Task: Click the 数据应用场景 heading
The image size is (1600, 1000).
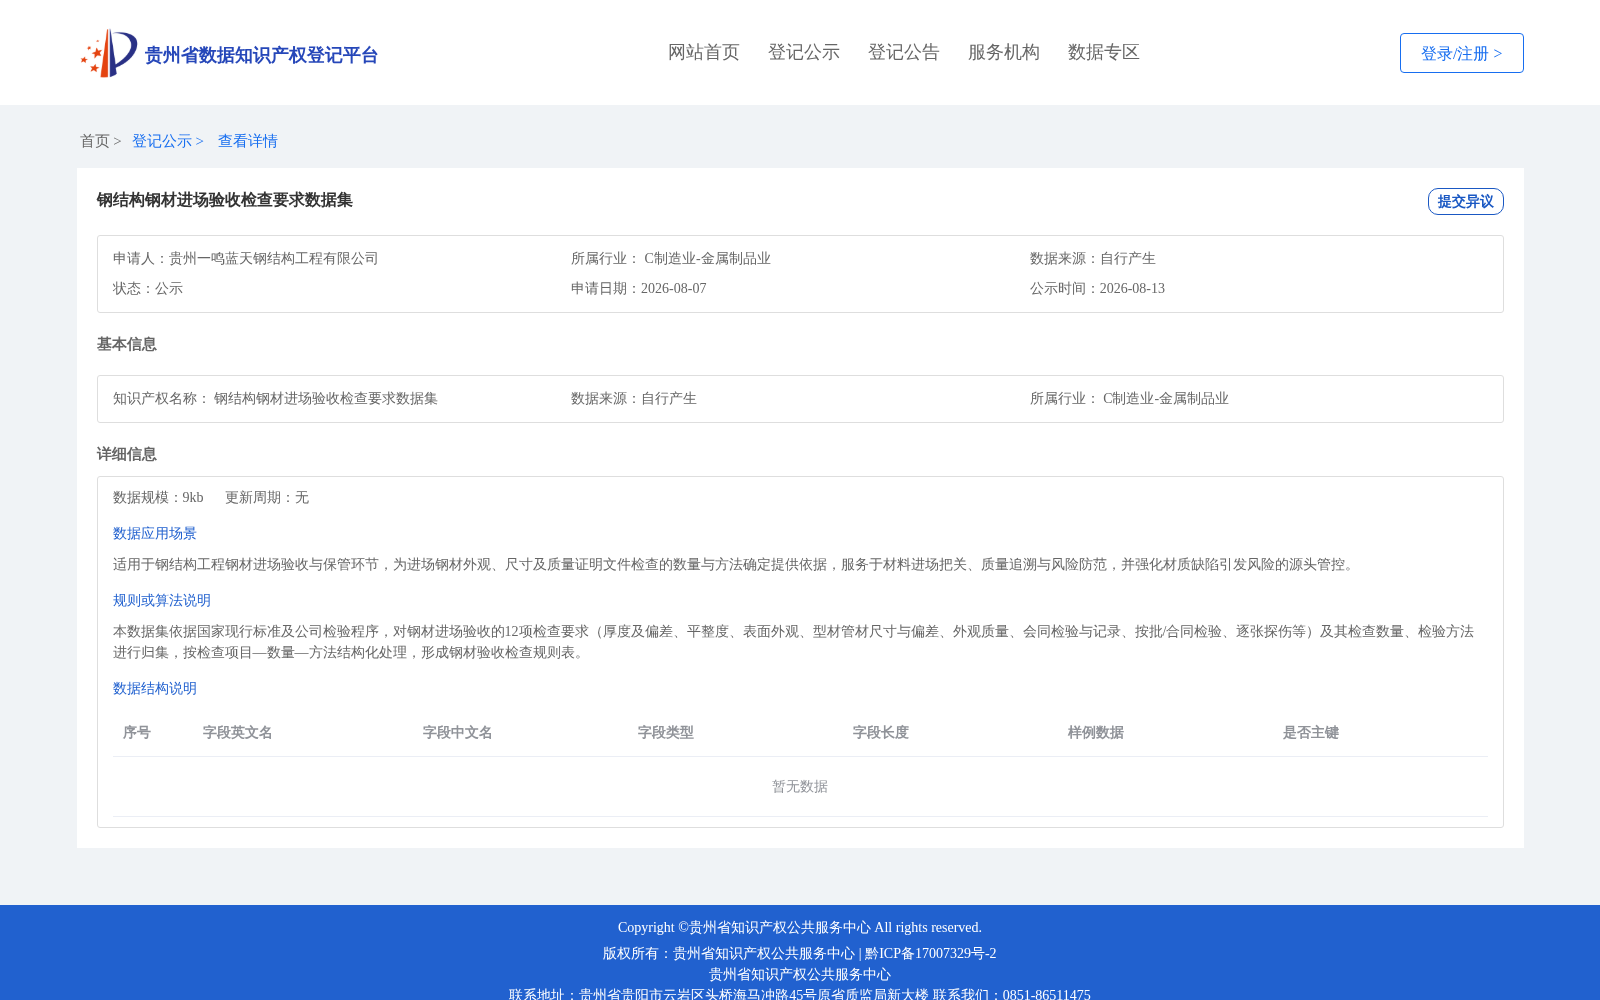Action: tap(155, 533)
